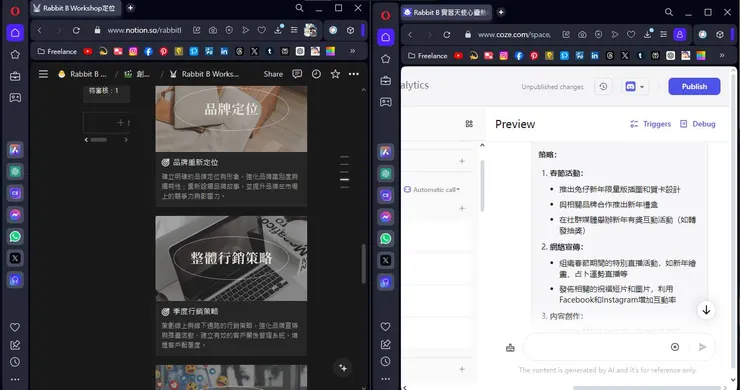
Task: Open WhatsApp in right Opera sidebar
Action: 386,238
